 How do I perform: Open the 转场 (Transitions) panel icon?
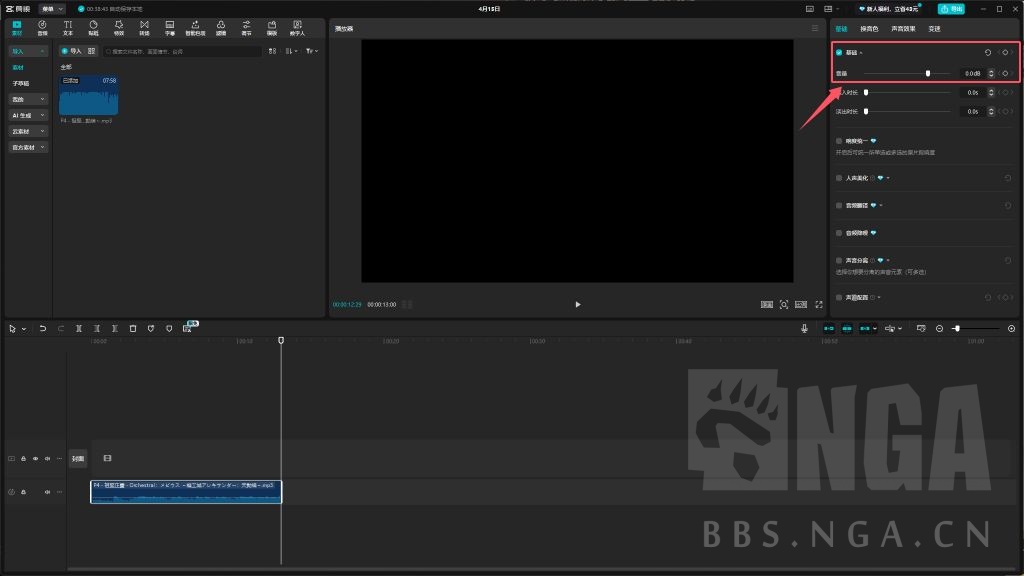pos(144,26)
